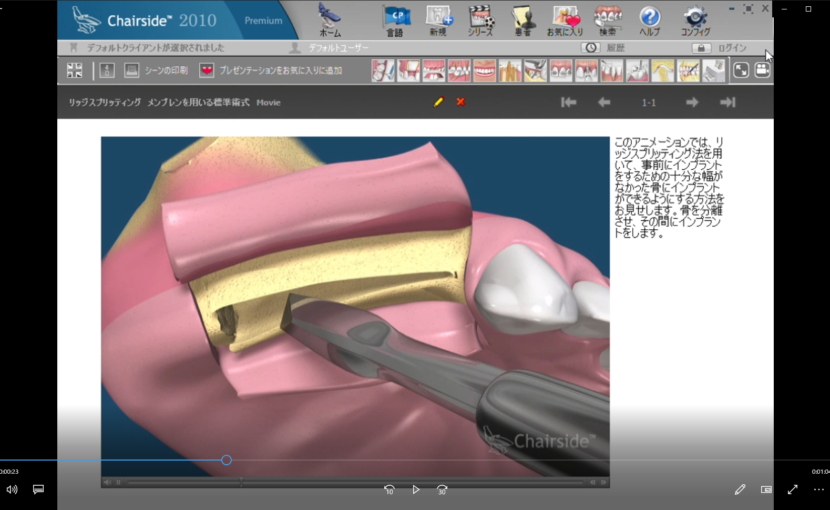
Task: Click プレゼンテーションをお気に入りに追加
Action: click(281, 70)
